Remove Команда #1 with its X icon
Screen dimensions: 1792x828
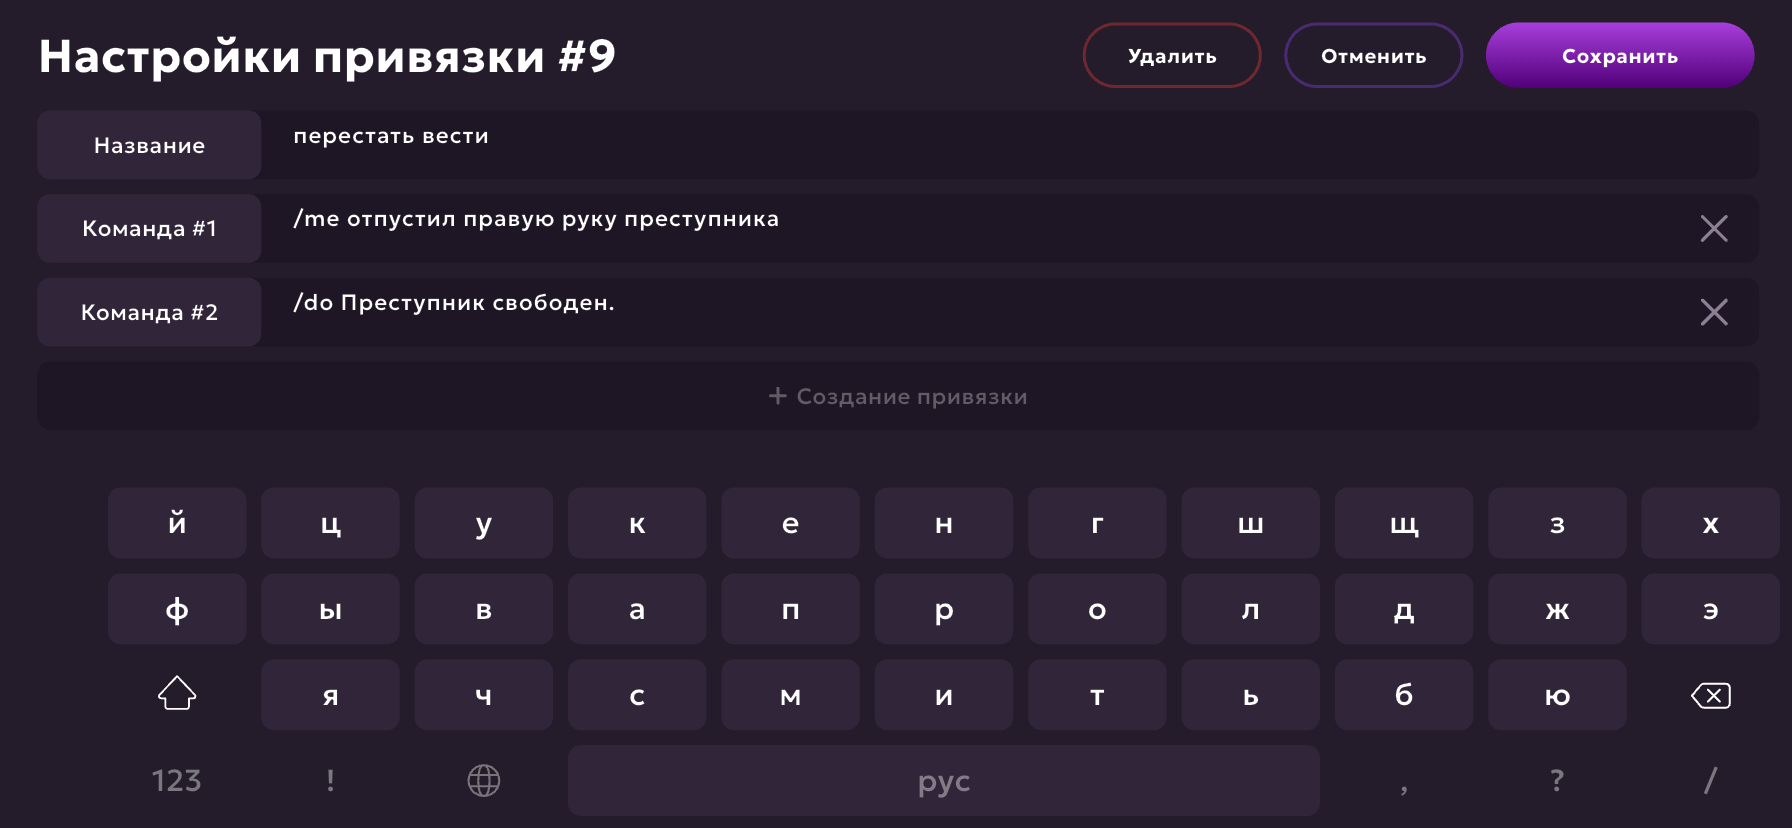1713,229
